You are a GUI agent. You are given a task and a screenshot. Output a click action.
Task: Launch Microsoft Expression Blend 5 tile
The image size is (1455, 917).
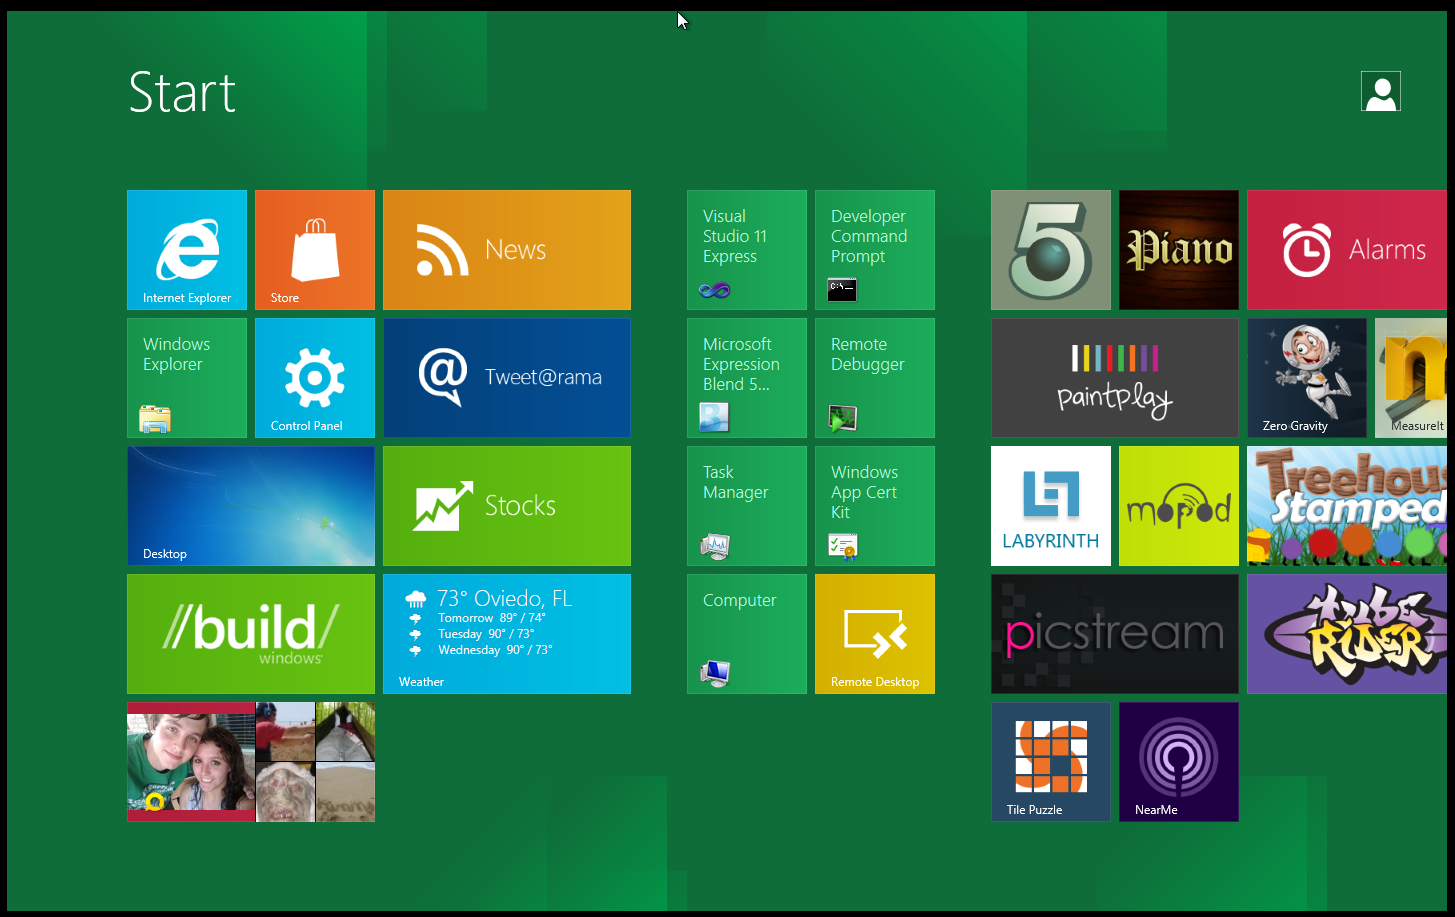[x=747, y=378]
